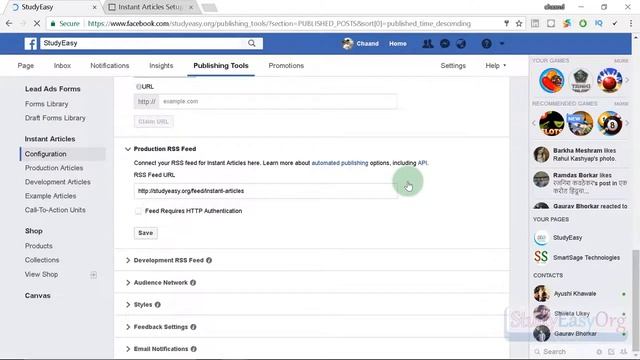Click the checkmark extension icon

point(615,24)
